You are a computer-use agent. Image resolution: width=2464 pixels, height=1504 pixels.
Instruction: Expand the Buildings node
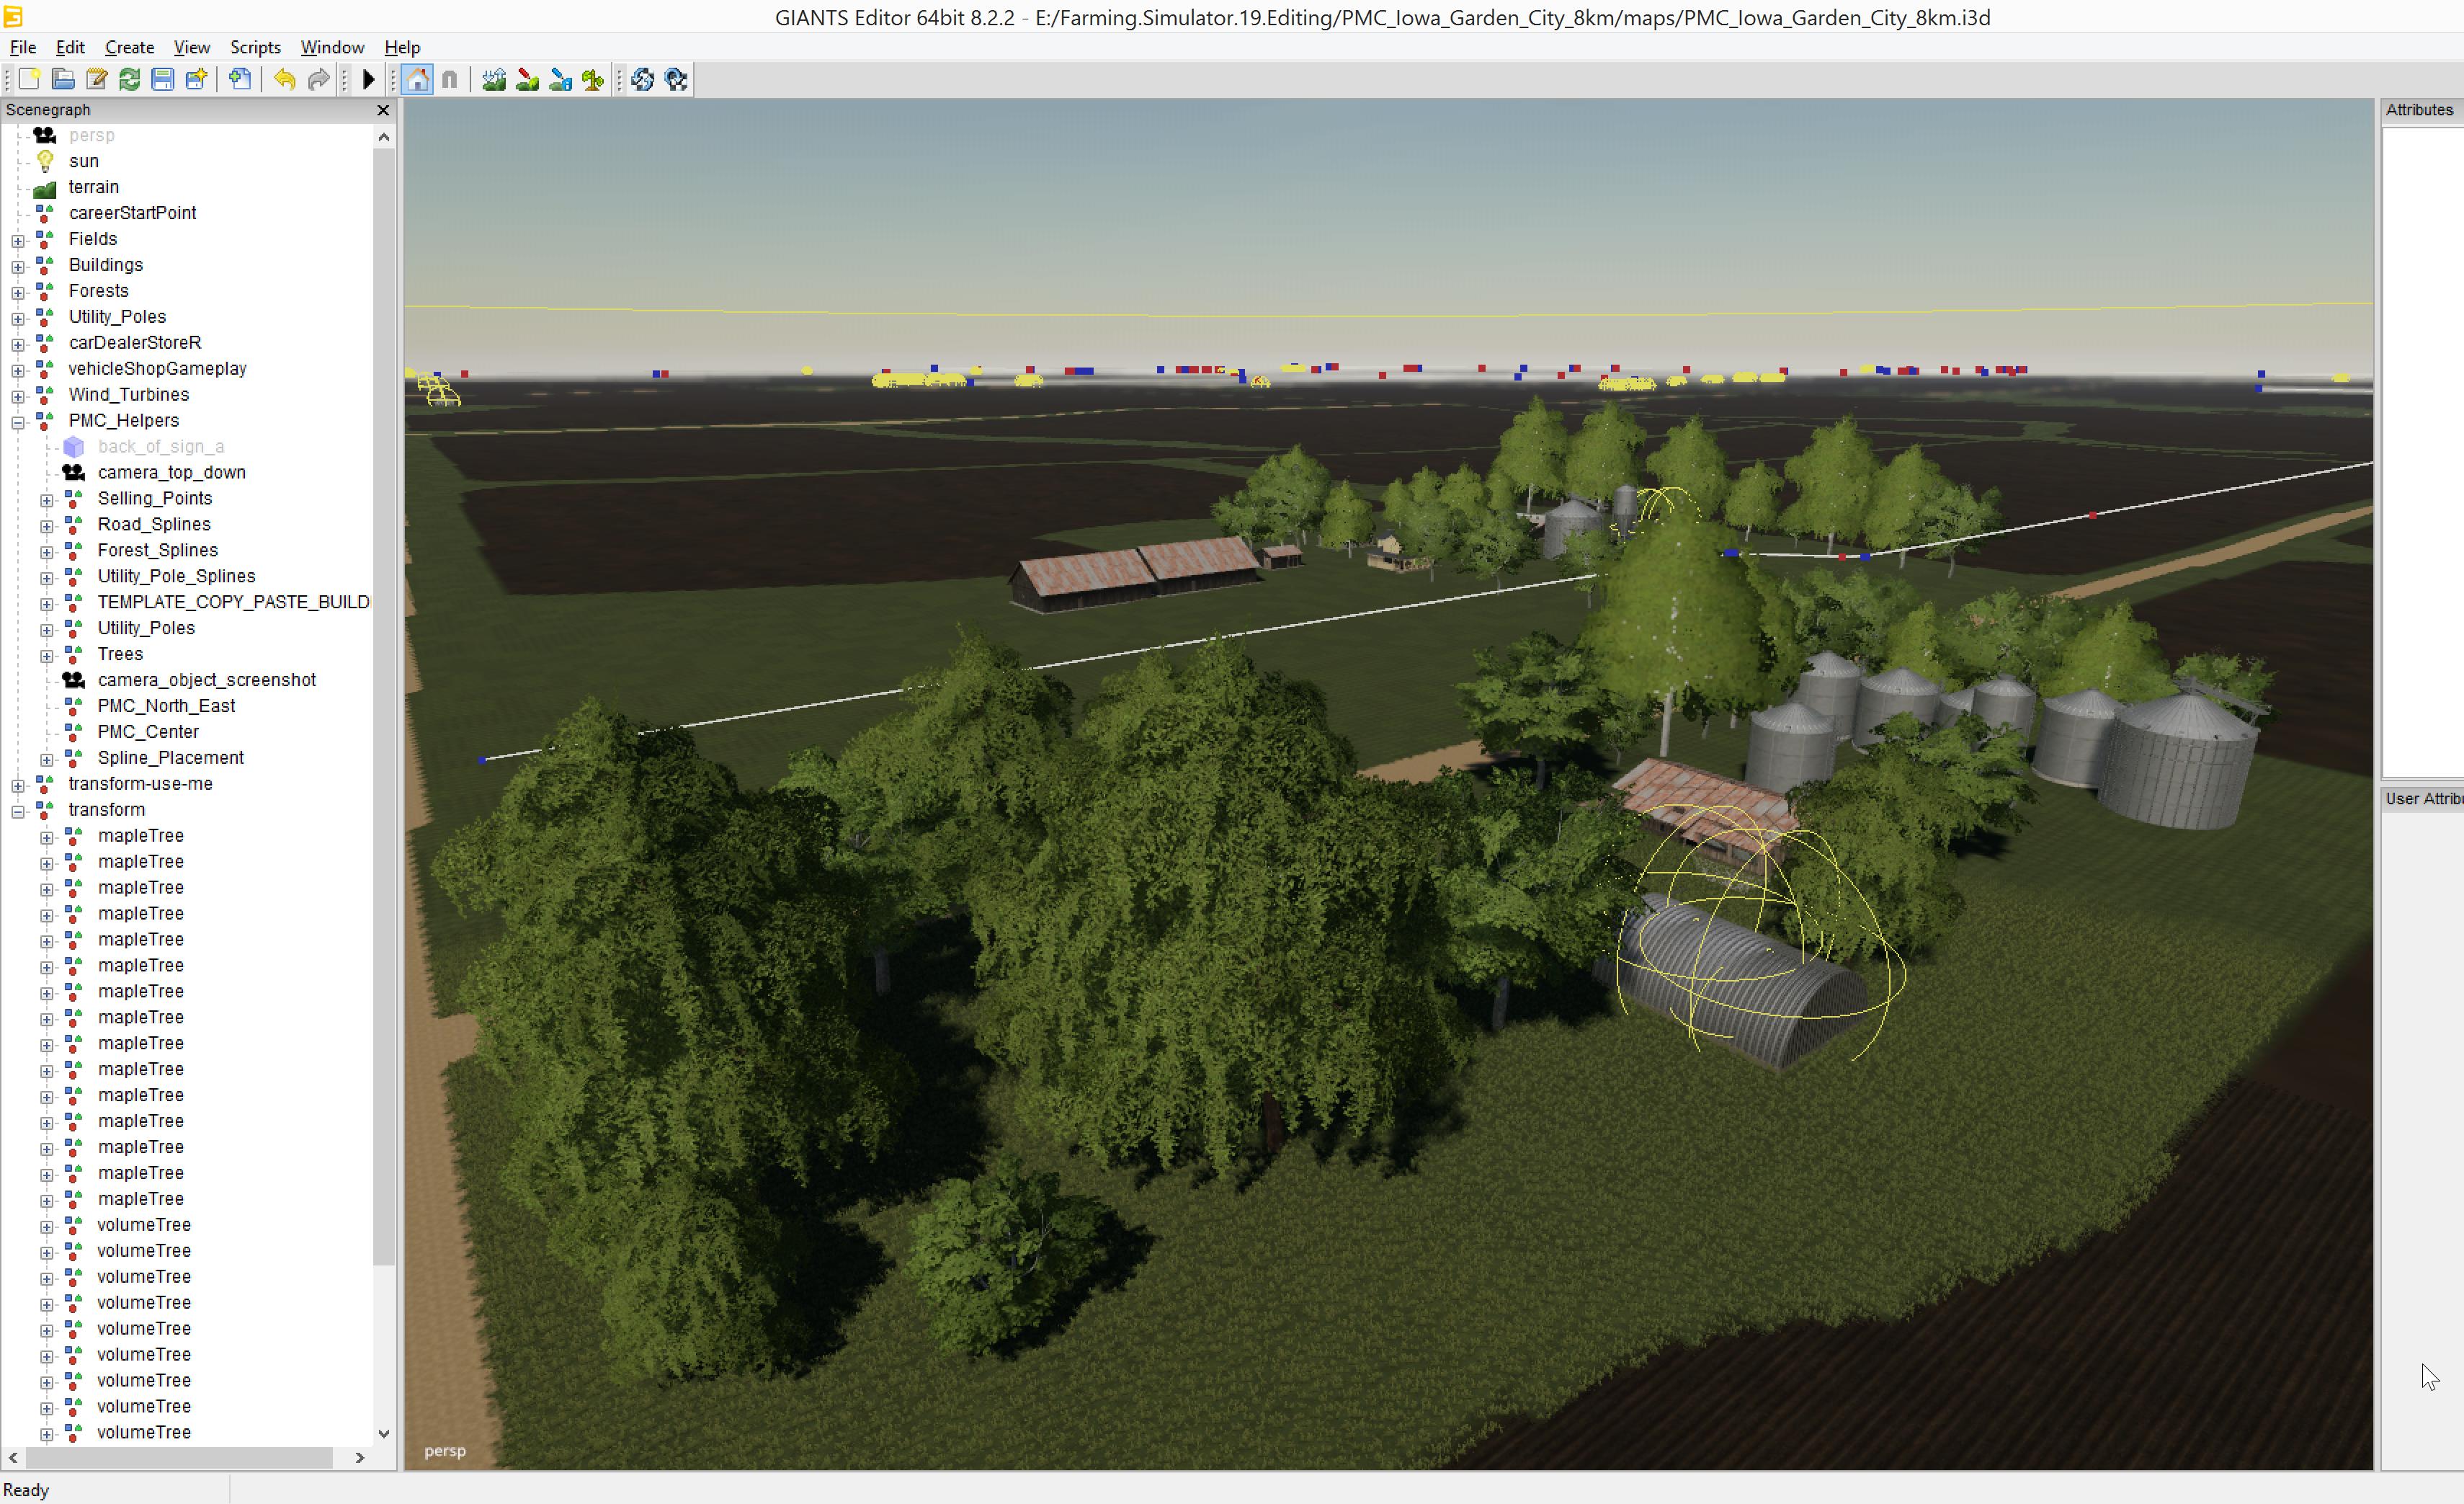(18, 267)
